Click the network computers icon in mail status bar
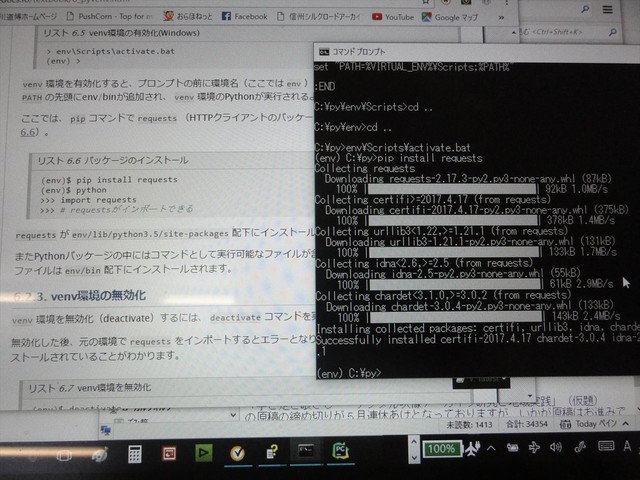Viewport: 640px width, 480px height. point(106,430)
